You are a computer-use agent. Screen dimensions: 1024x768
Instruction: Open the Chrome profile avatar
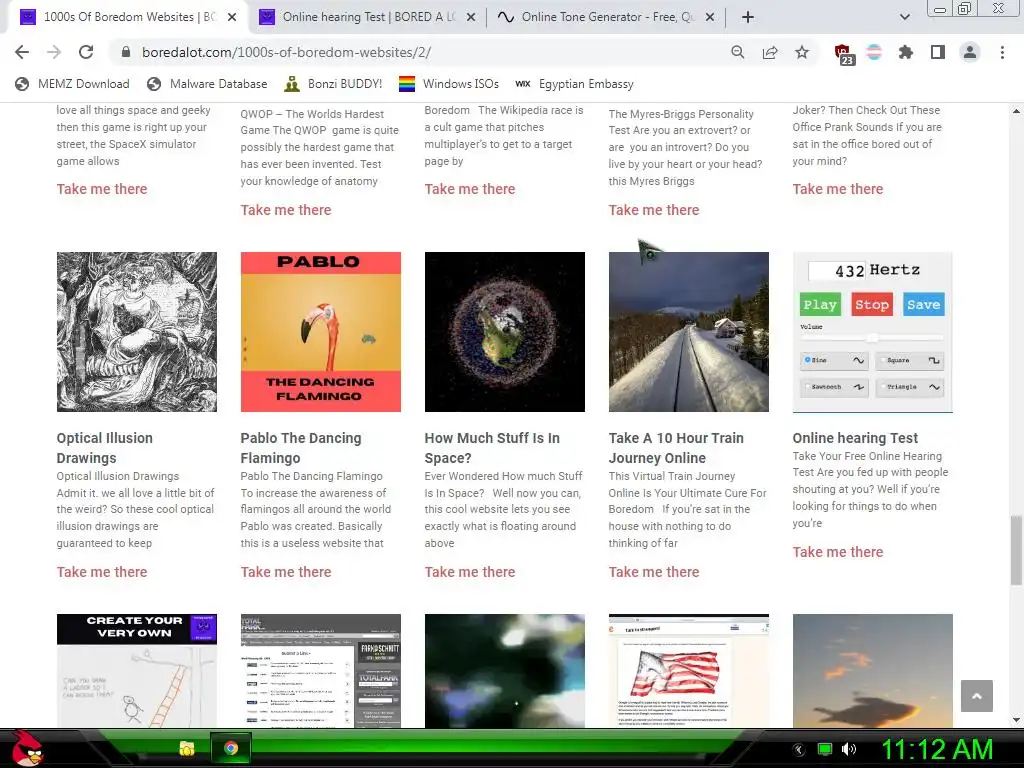point(970,52)
